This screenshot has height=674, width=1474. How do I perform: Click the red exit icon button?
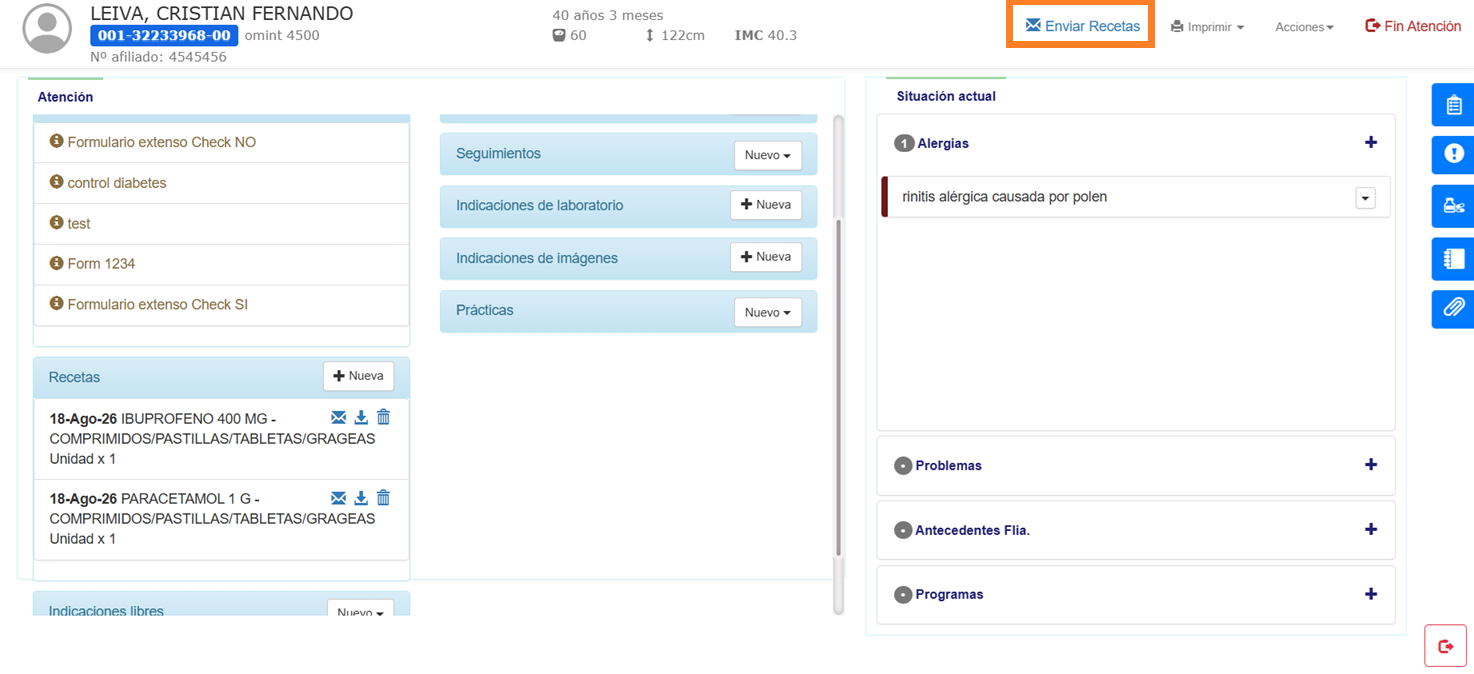click(x=1445, y=646)
